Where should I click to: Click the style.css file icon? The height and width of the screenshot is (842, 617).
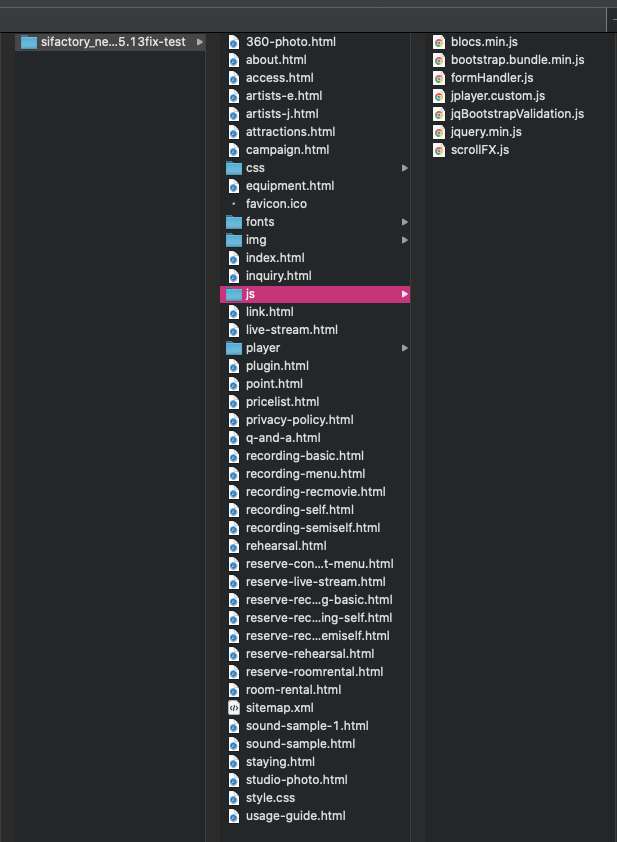[234, 798]
